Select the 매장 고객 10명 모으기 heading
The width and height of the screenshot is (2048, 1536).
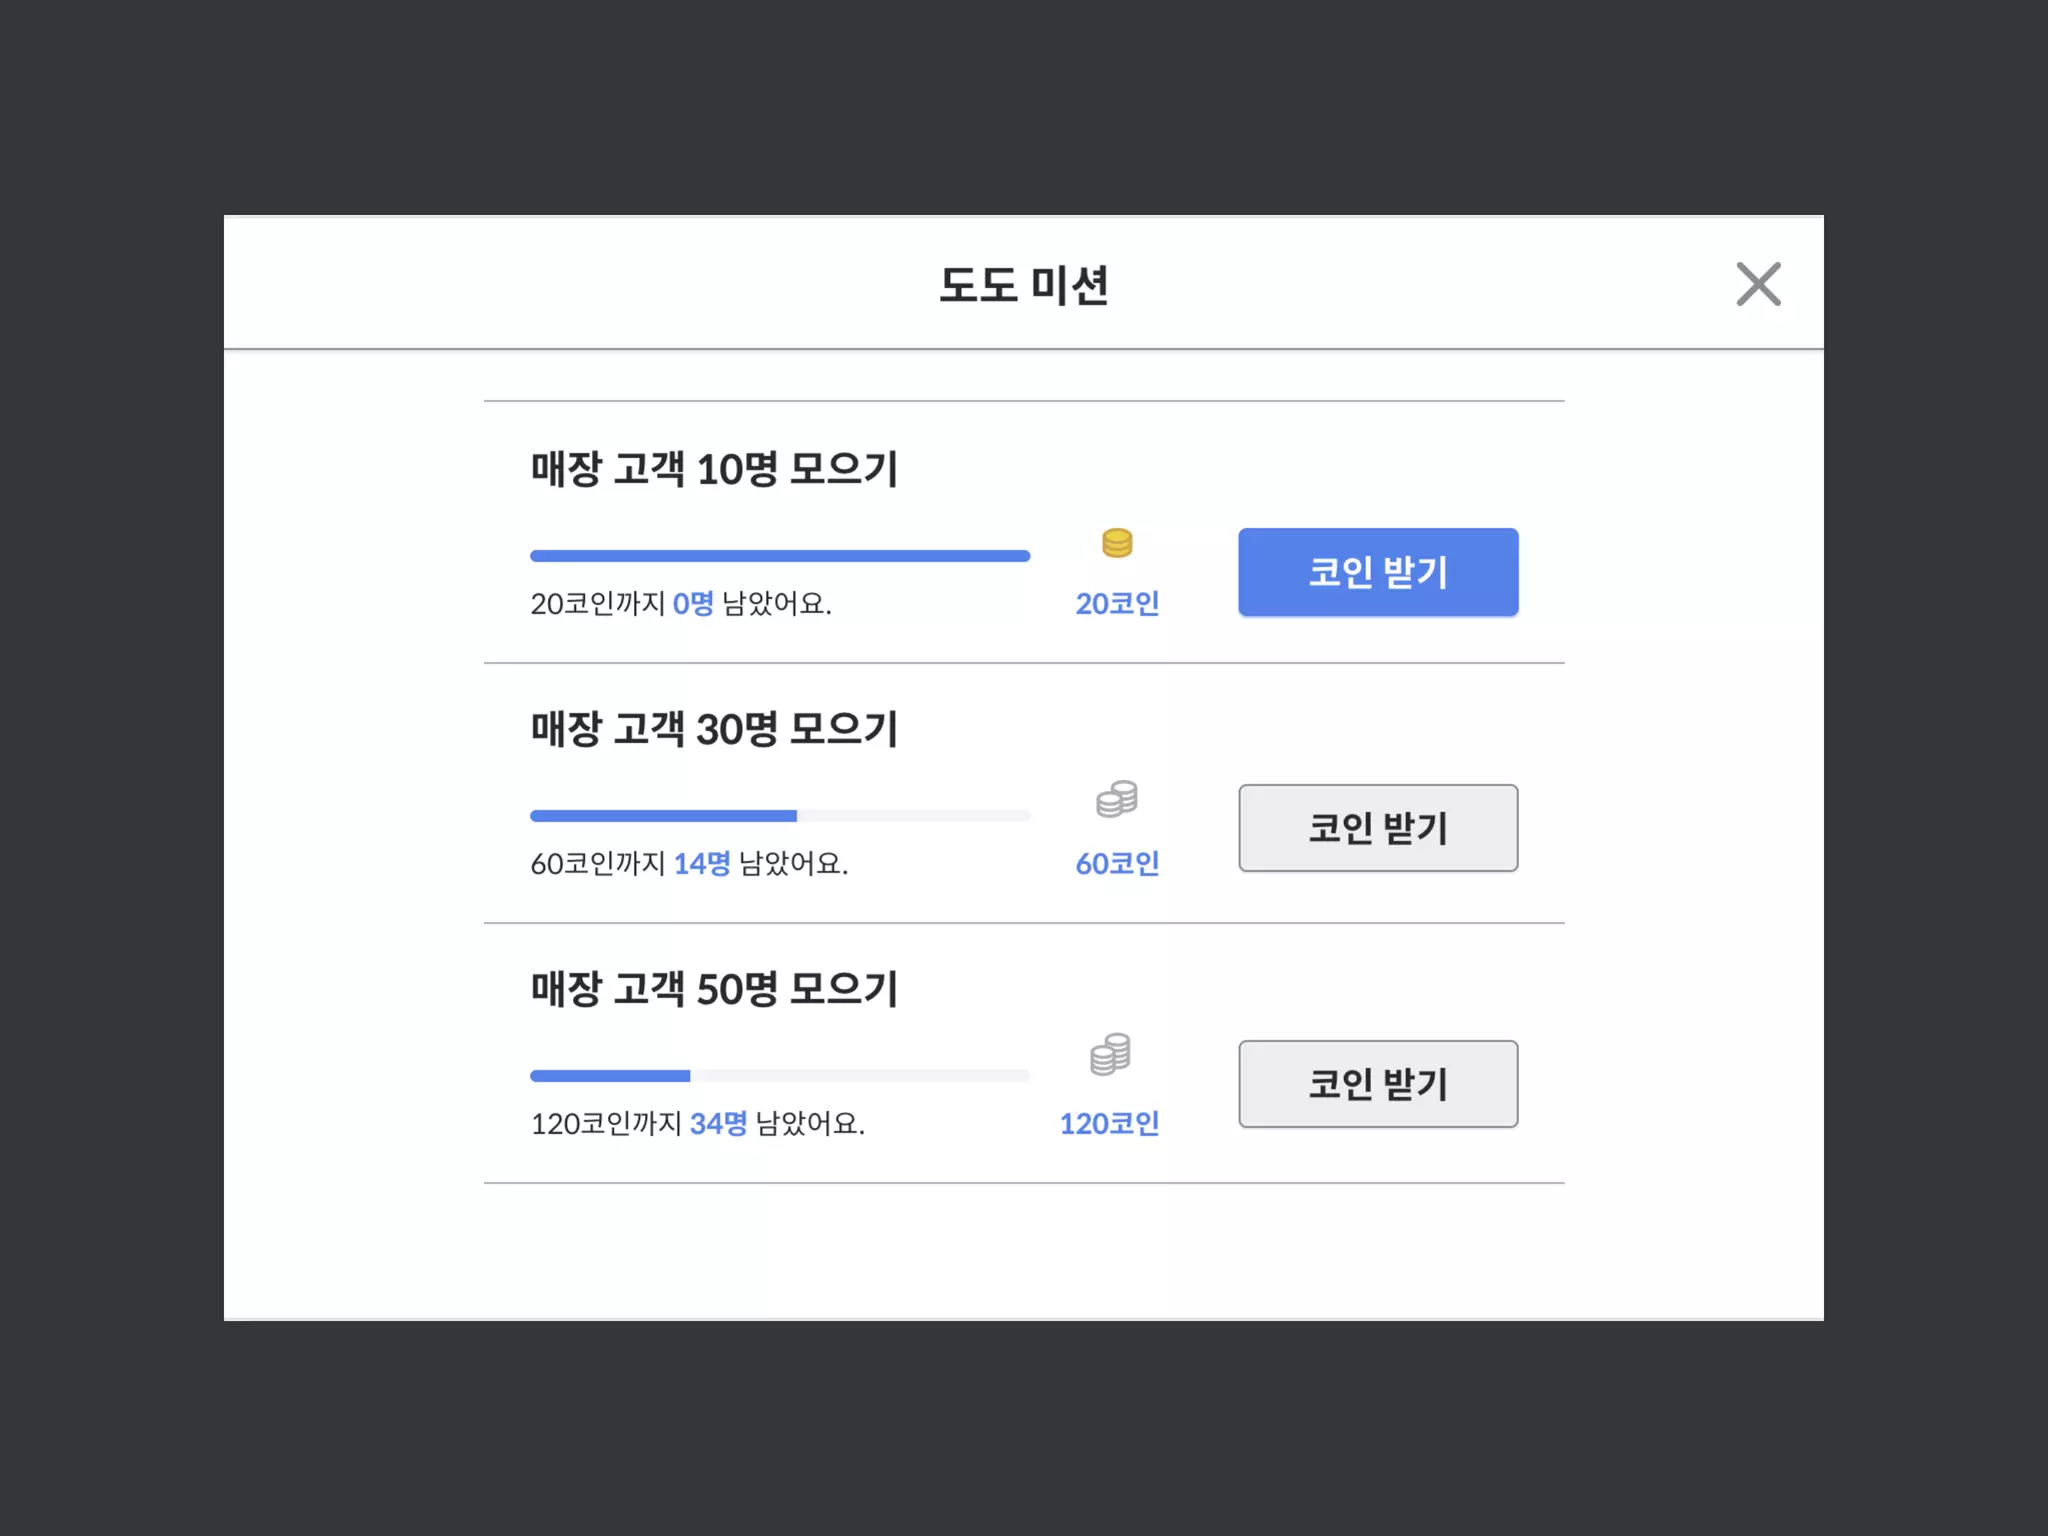[x=714, y=469]
